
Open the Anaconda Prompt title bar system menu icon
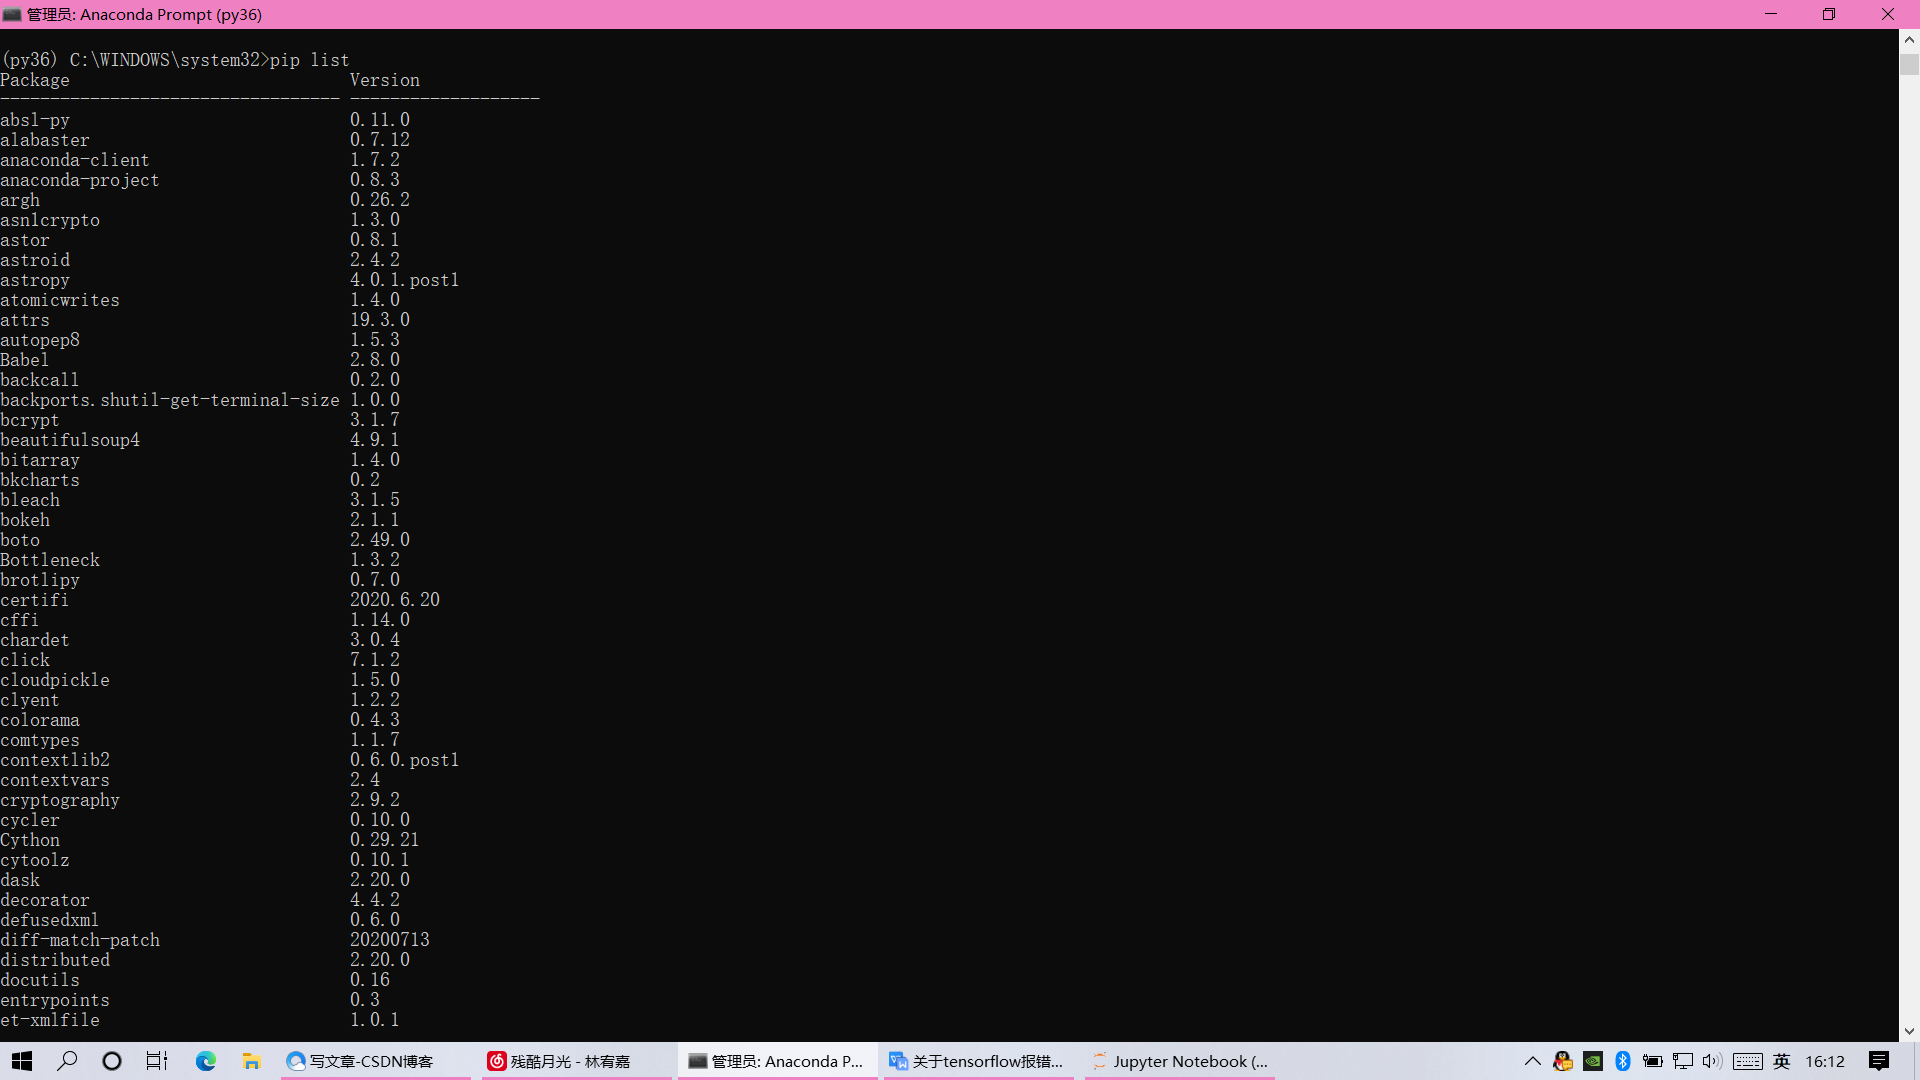(12, 14)
